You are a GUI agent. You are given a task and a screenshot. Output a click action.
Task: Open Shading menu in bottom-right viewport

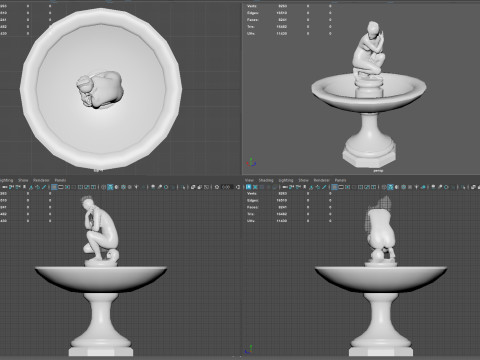click(x=266, y=180)
